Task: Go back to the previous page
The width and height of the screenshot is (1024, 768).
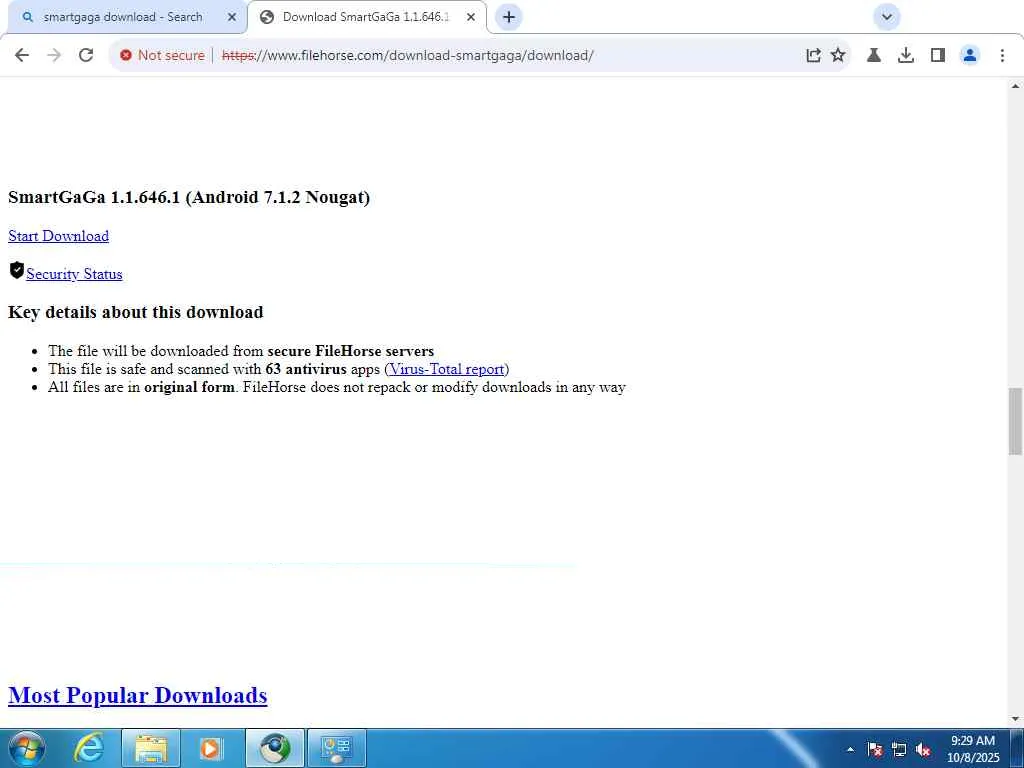Action: (22, 56)
